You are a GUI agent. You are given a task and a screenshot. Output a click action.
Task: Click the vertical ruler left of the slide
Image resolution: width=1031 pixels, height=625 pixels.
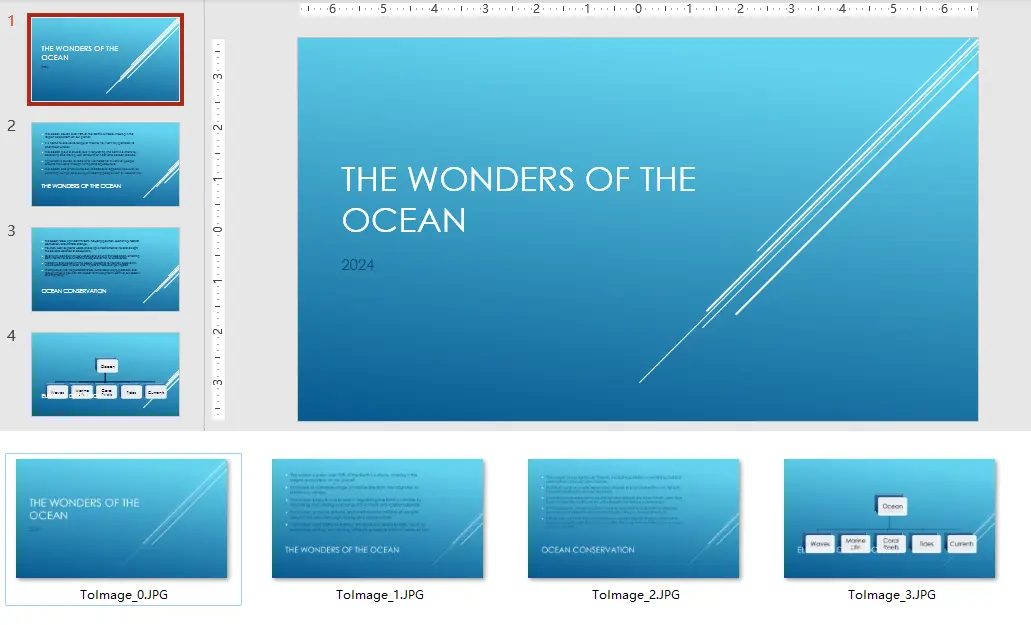click(218, 230)
